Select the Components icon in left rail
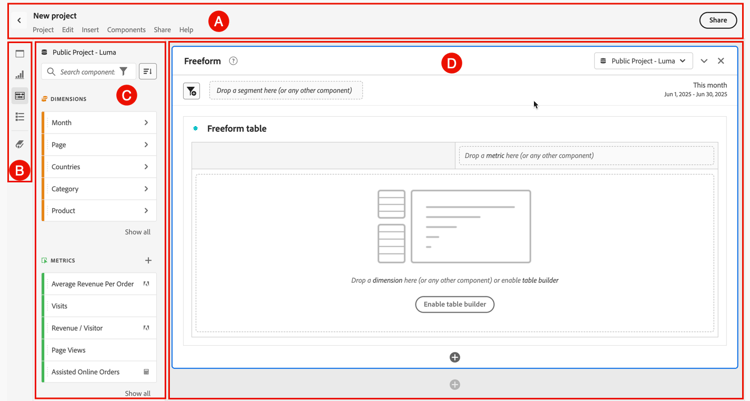The height and width of the screenshot is (401, 750). [20, 96]
